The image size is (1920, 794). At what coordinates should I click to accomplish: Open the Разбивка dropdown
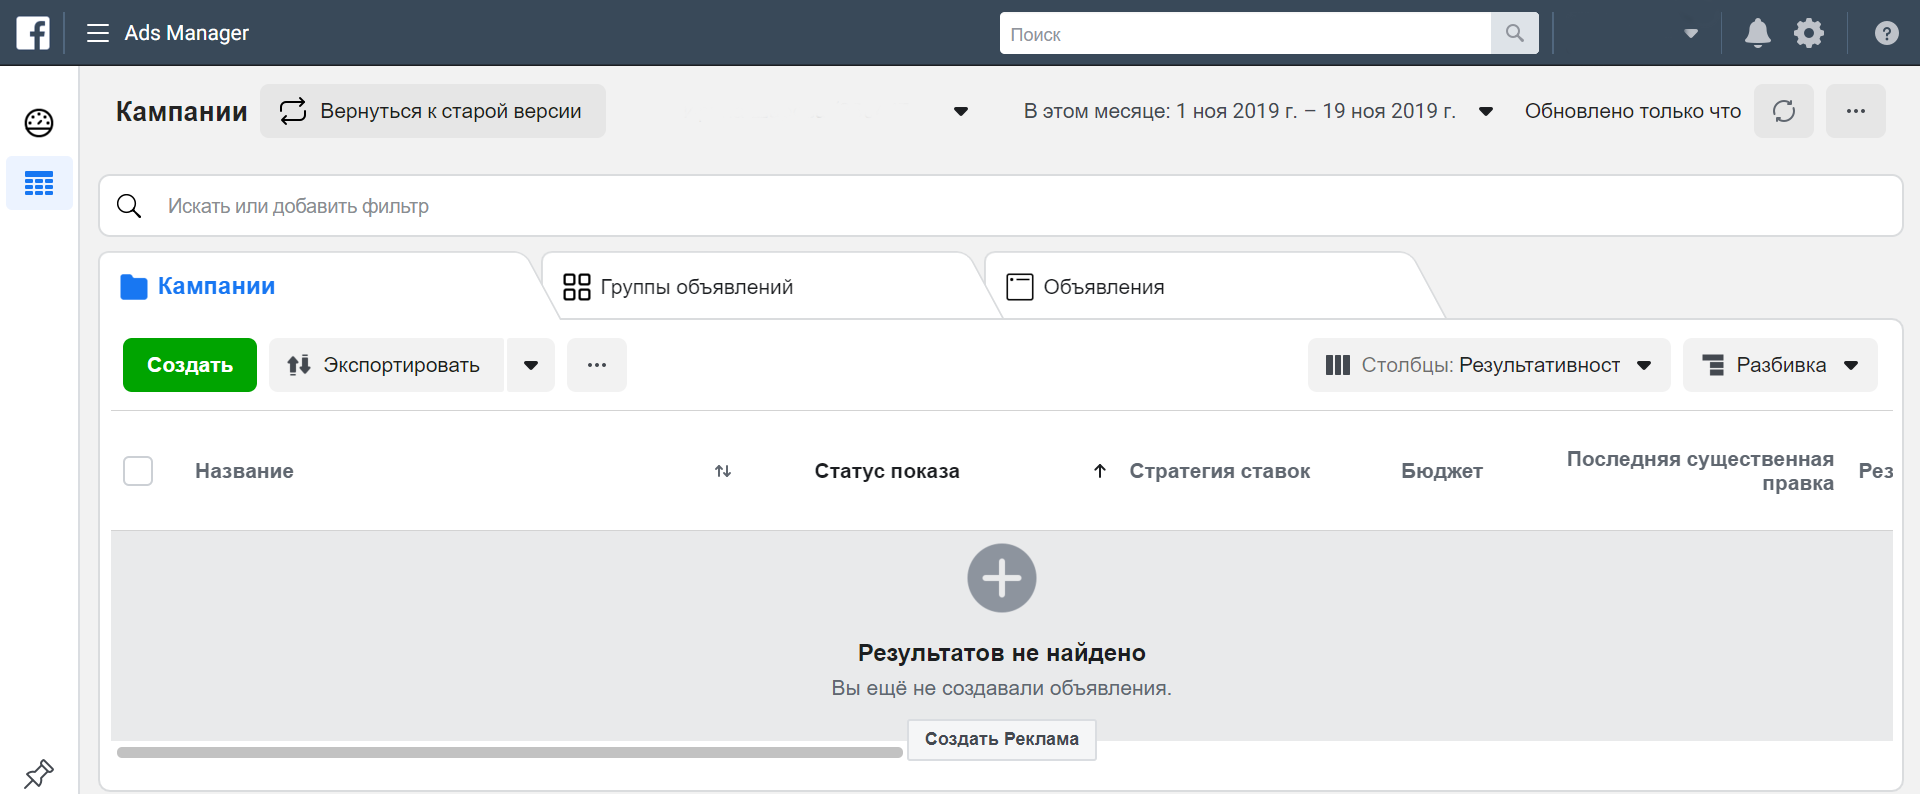point(1780,365)
